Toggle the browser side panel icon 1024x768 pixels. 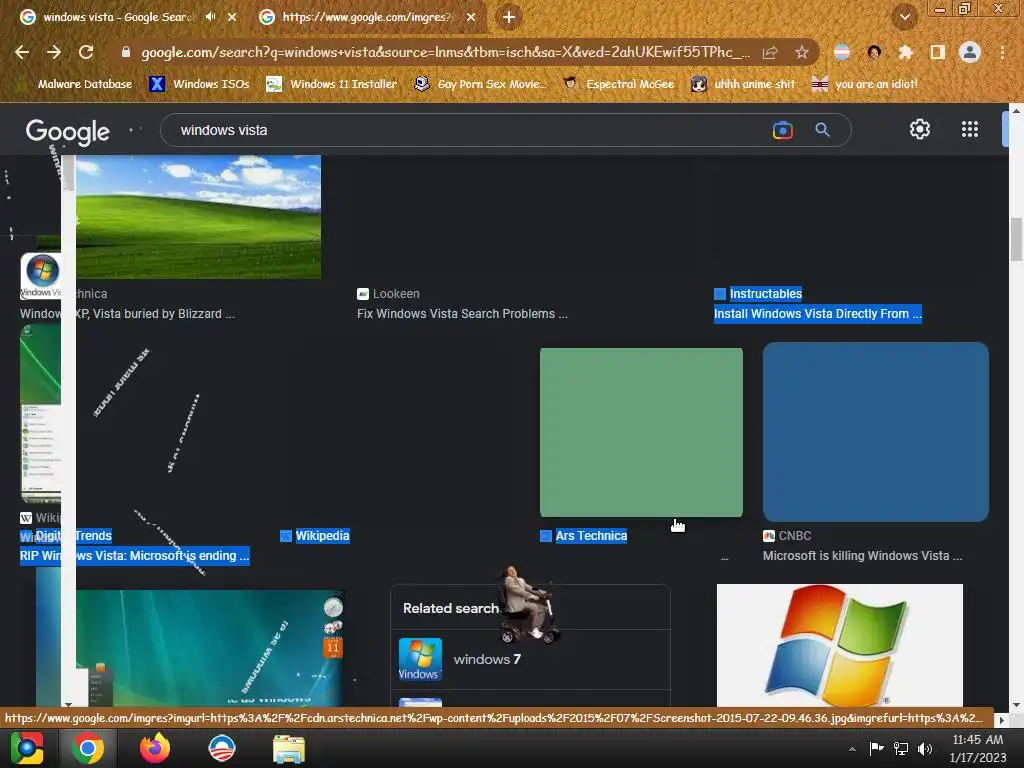click(x=937, y=52)
